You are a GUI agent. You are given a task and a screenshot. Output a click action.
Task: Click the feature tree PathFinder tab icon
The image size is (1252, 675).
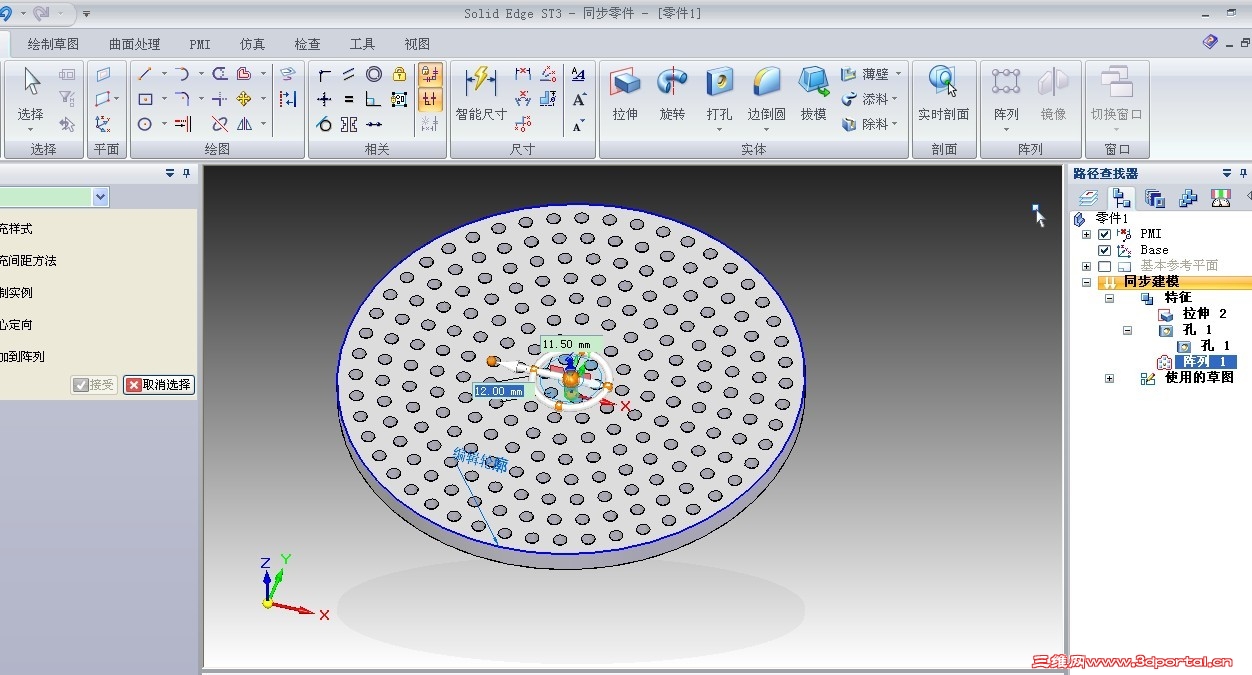[1121, 198]
